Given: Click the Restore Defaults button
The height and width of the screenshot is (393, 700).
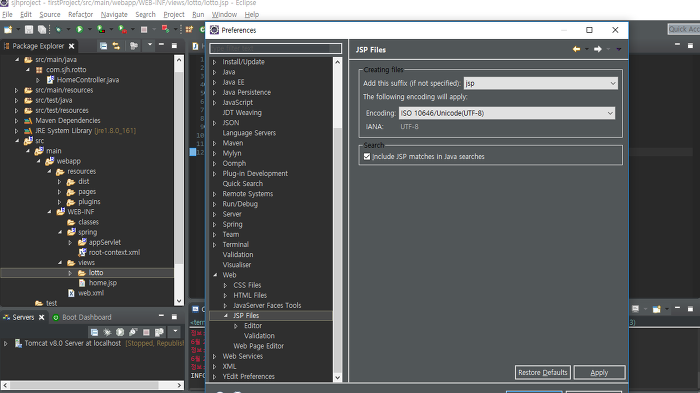Looking at the screenshot, I should [542, 372].
